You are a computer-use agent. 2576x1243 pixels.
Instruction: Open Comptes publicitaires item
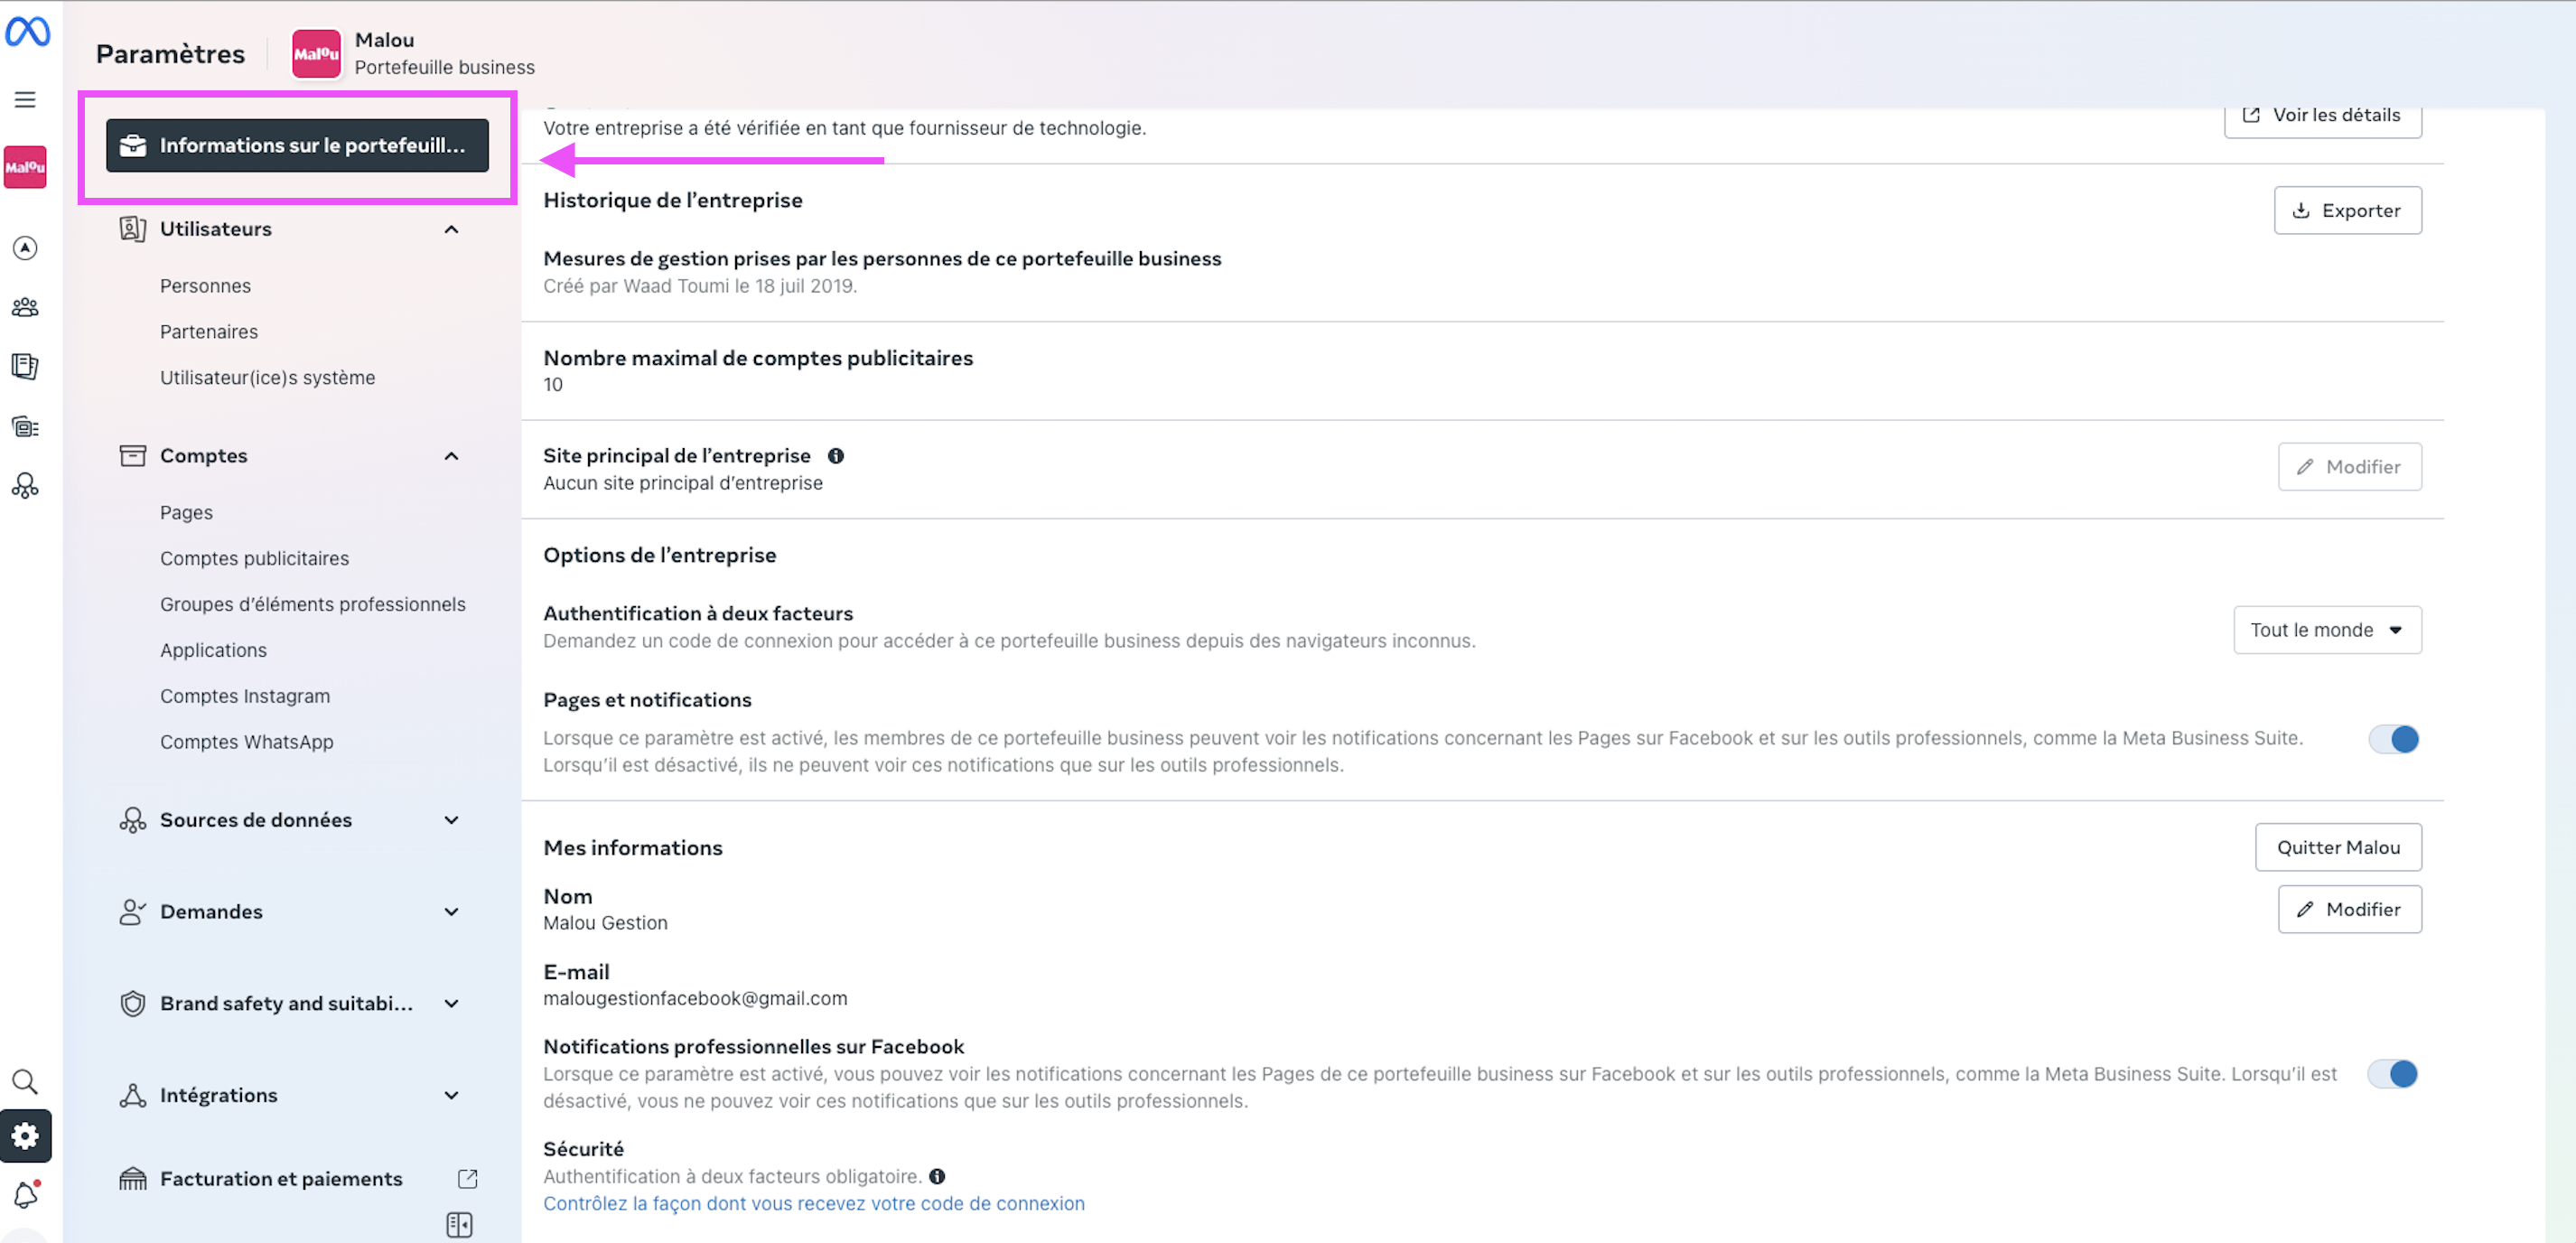(254, 558)
